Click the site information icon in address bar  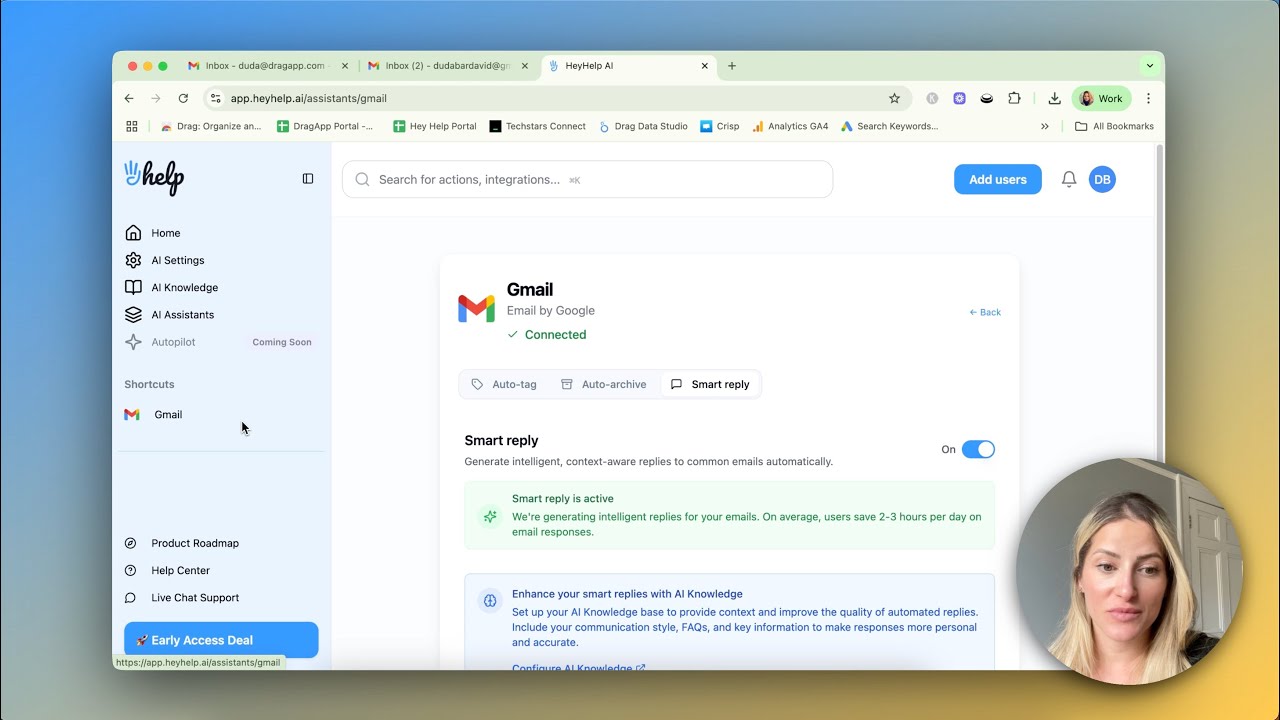[x=215, y=98]
